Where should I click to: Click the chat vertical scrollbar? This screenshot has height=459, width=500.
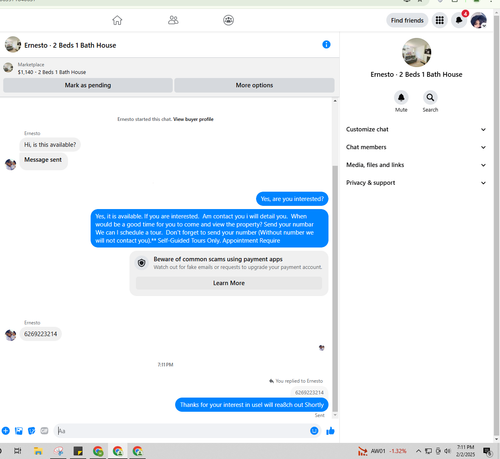(x=335, y=288)
